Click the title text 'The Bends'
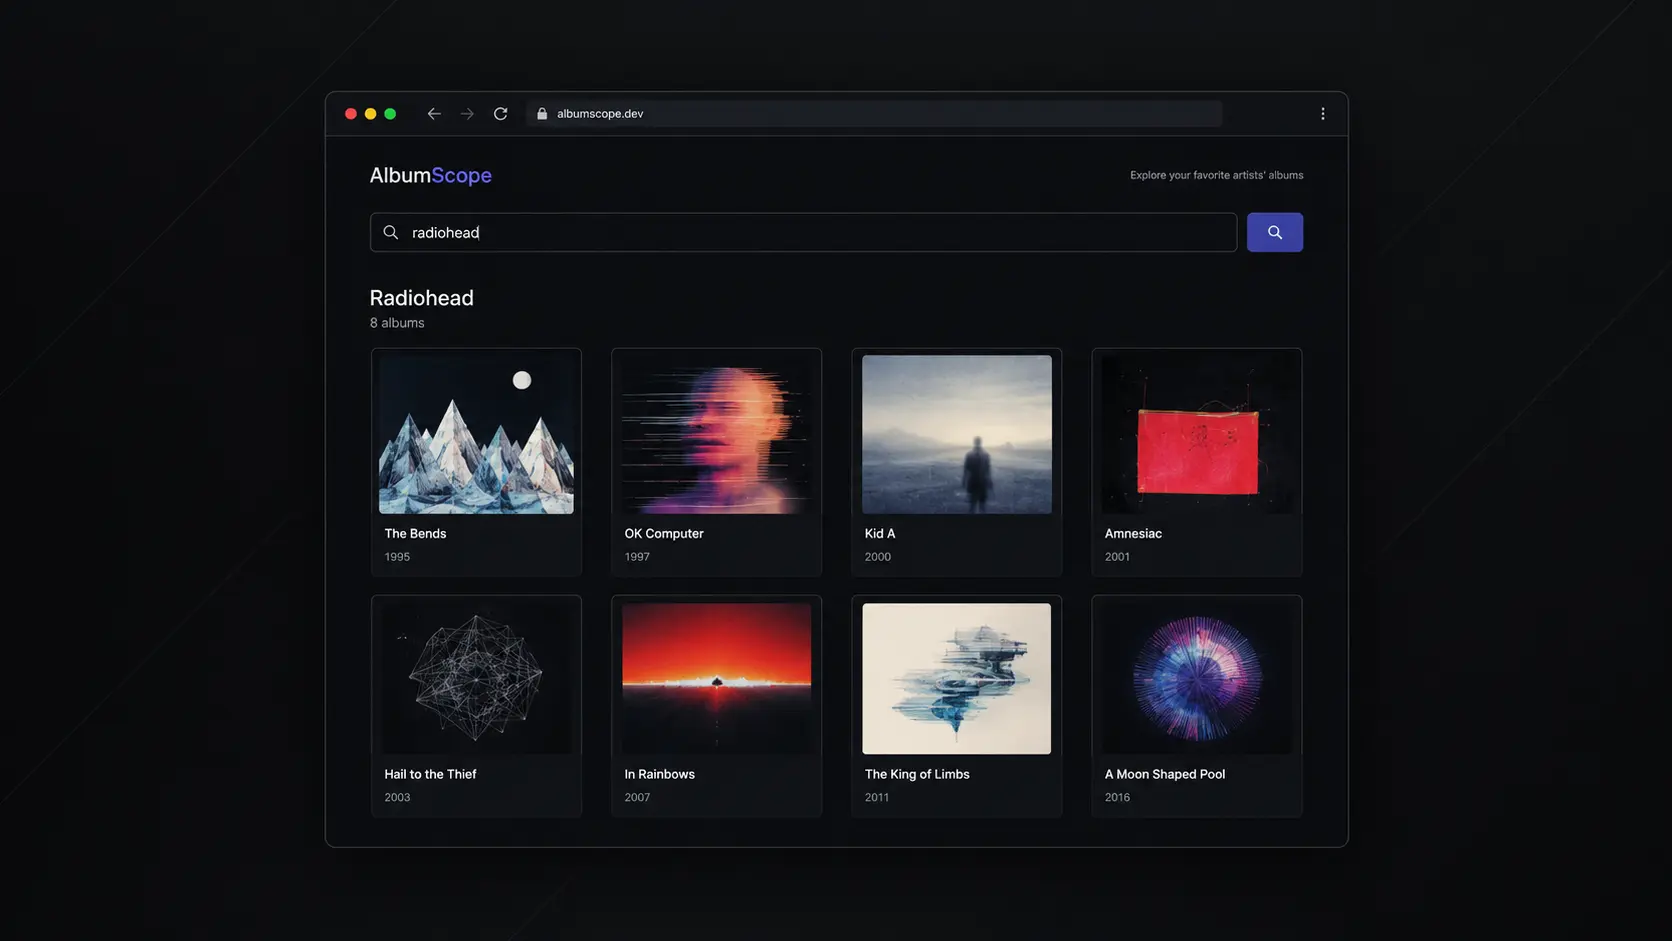Screen dimensions: 1672x941 click(x=415, y=534)
